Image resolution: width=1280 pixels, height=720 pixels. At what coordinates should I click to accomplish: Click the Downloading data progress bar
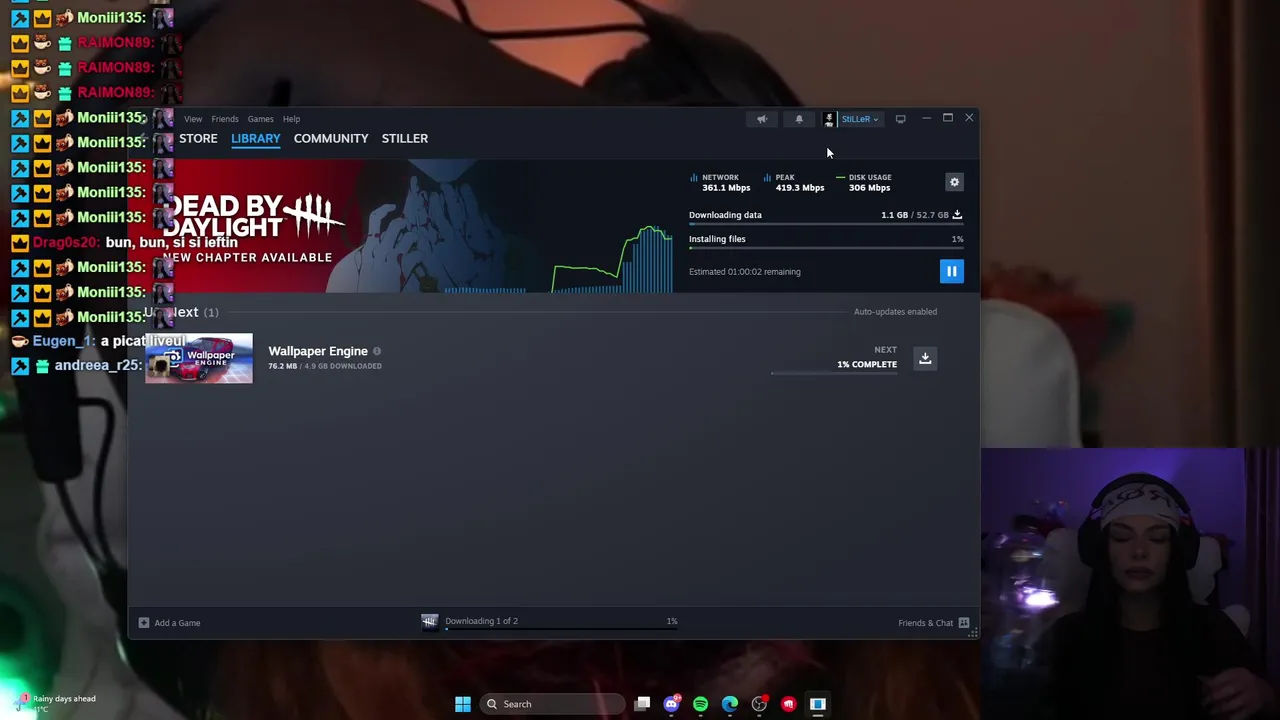pos(826,225)
